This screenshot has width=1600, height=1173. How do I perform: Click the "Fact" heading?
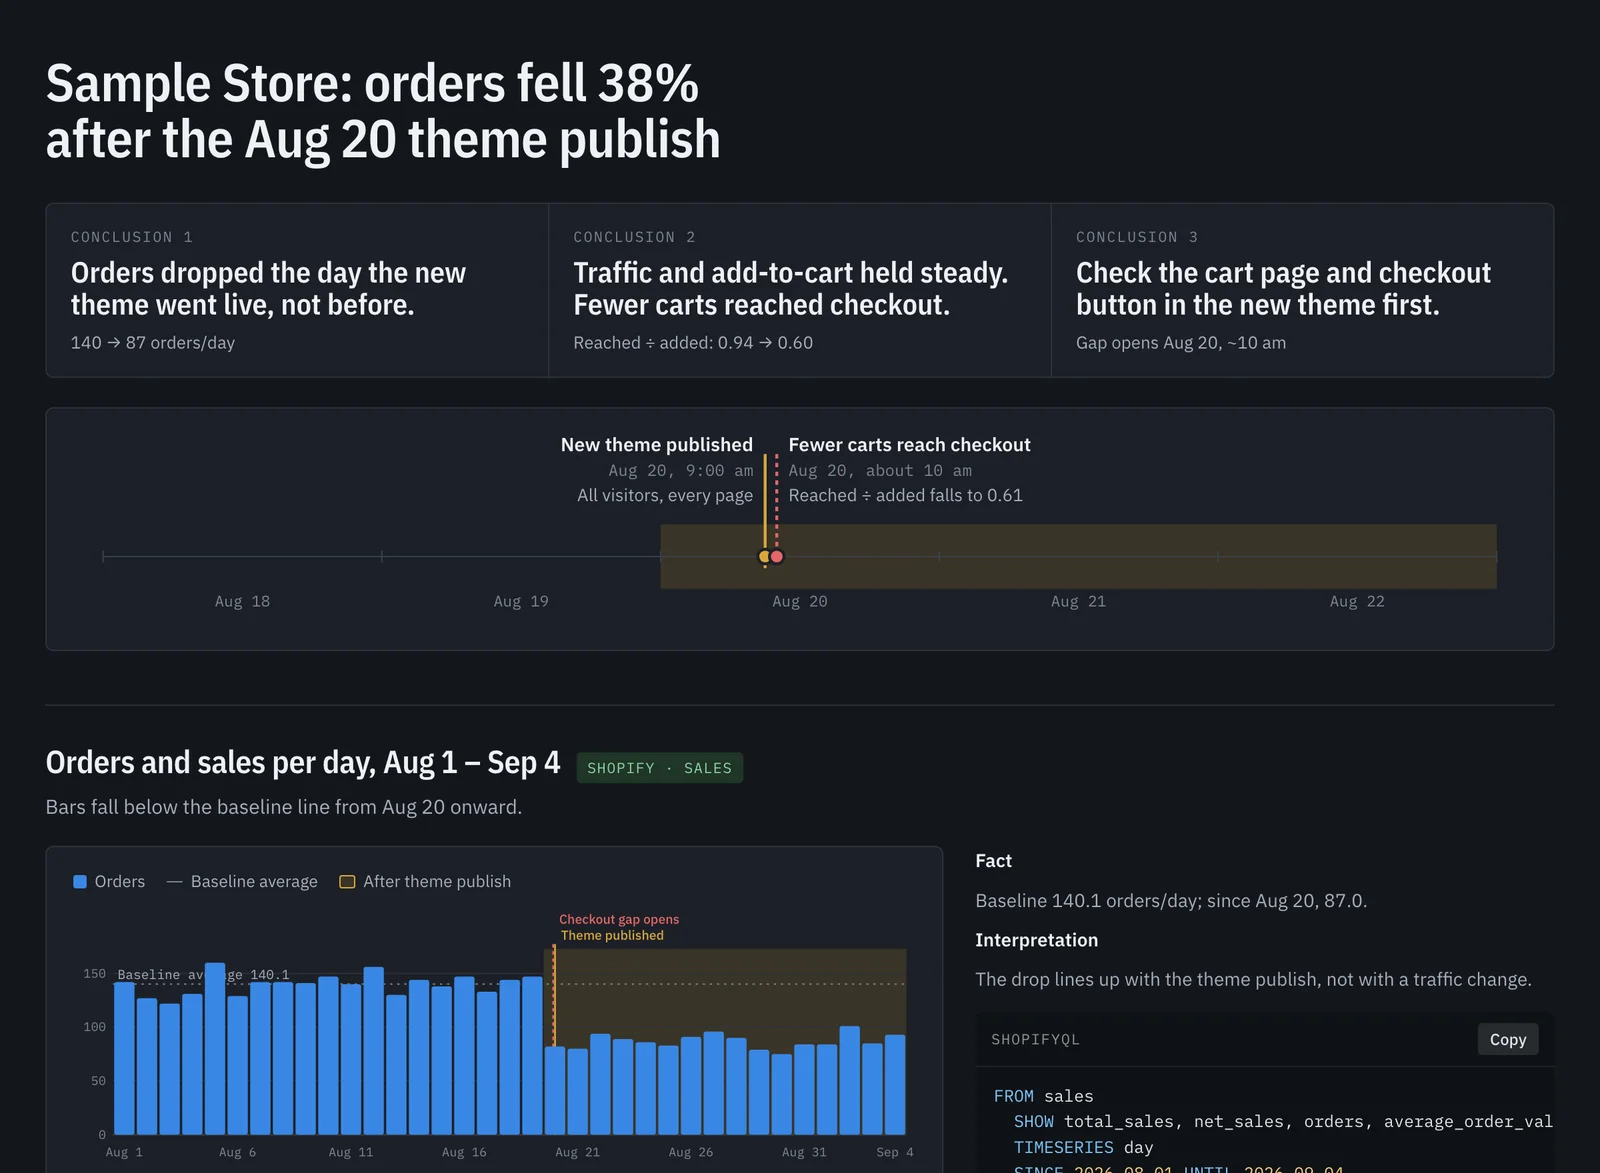(x=993, y=861)
